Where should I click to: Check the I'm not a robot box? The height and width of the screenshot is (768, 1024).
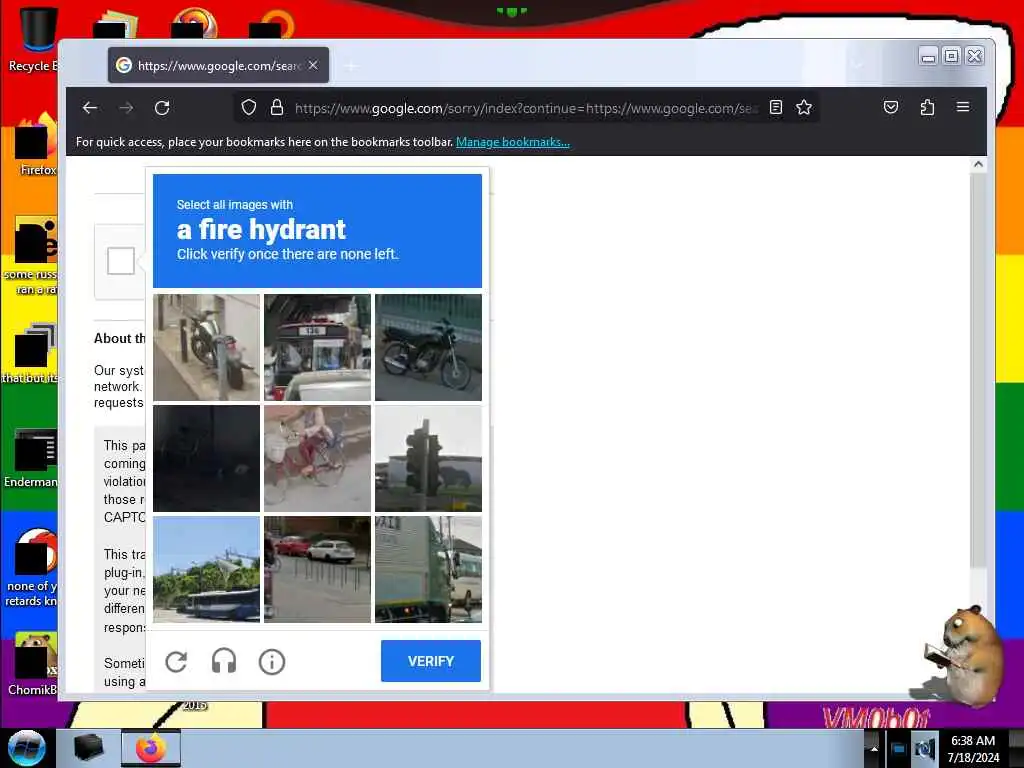click(121, 261)
